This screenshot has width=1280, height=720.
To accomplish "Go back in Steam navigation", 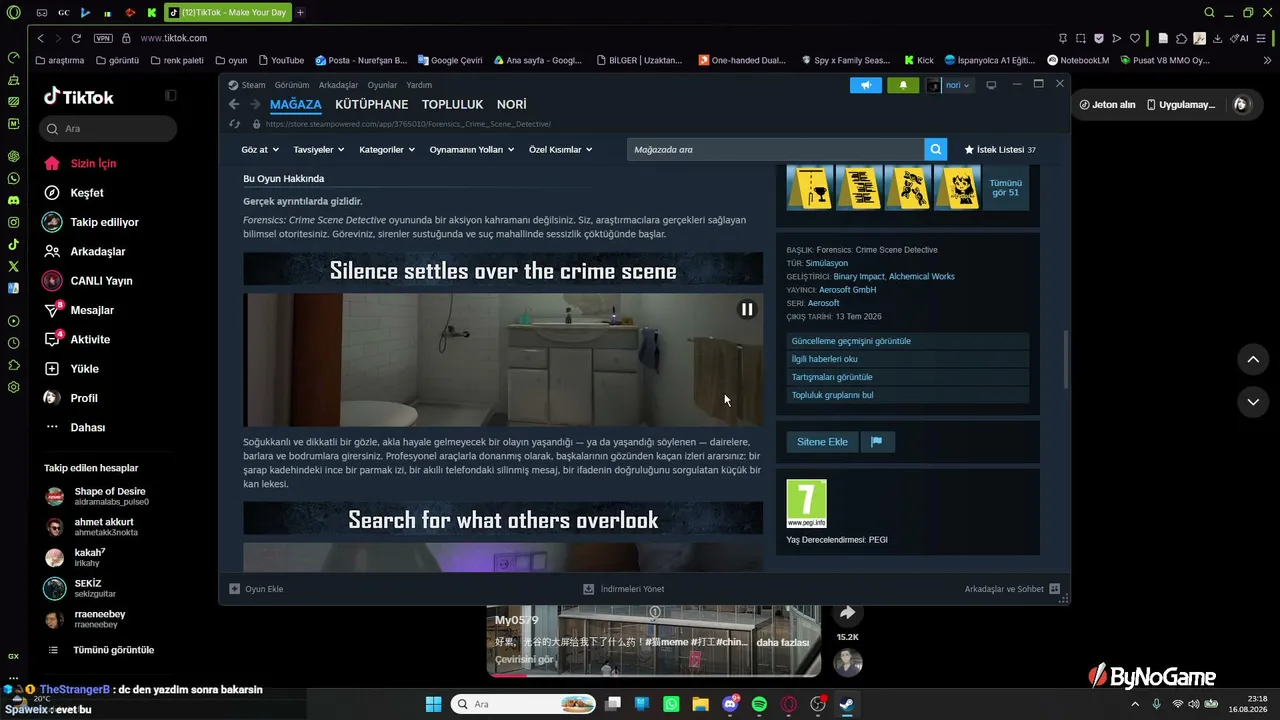I will pos(234,104).
